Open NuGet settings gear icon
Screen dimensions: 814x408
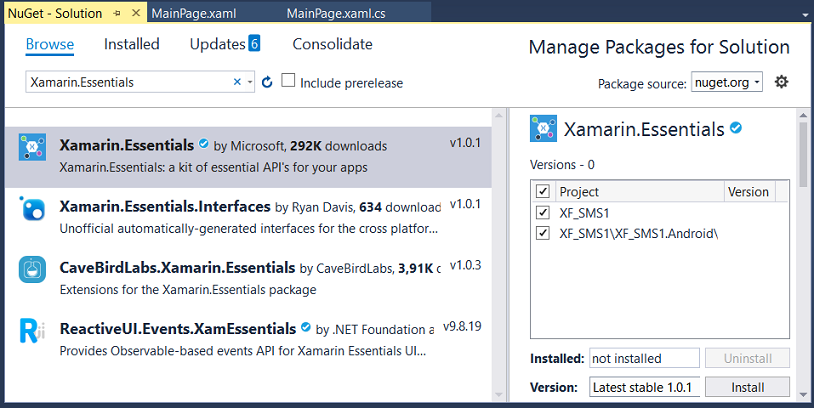click(x=781, y=81)
